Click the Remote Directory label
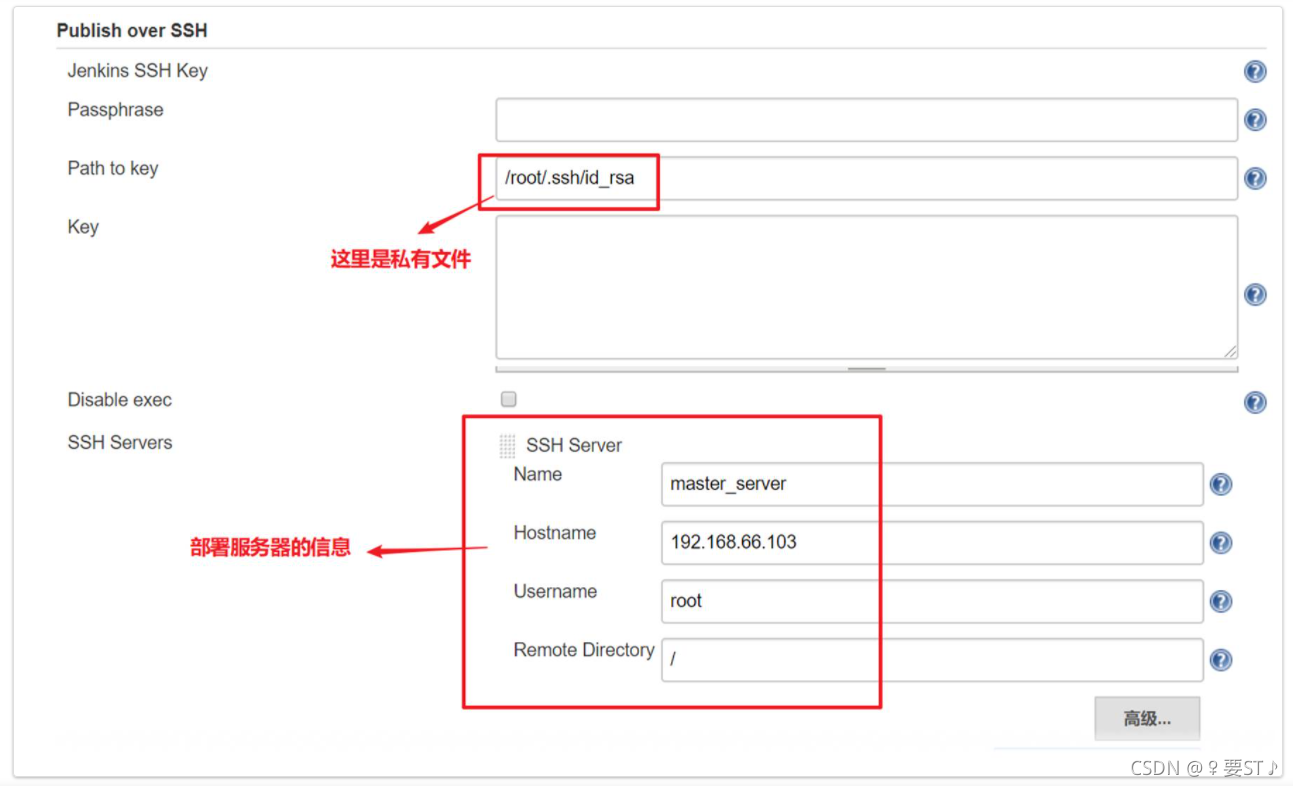1293x786 pixels. point(584,650)
